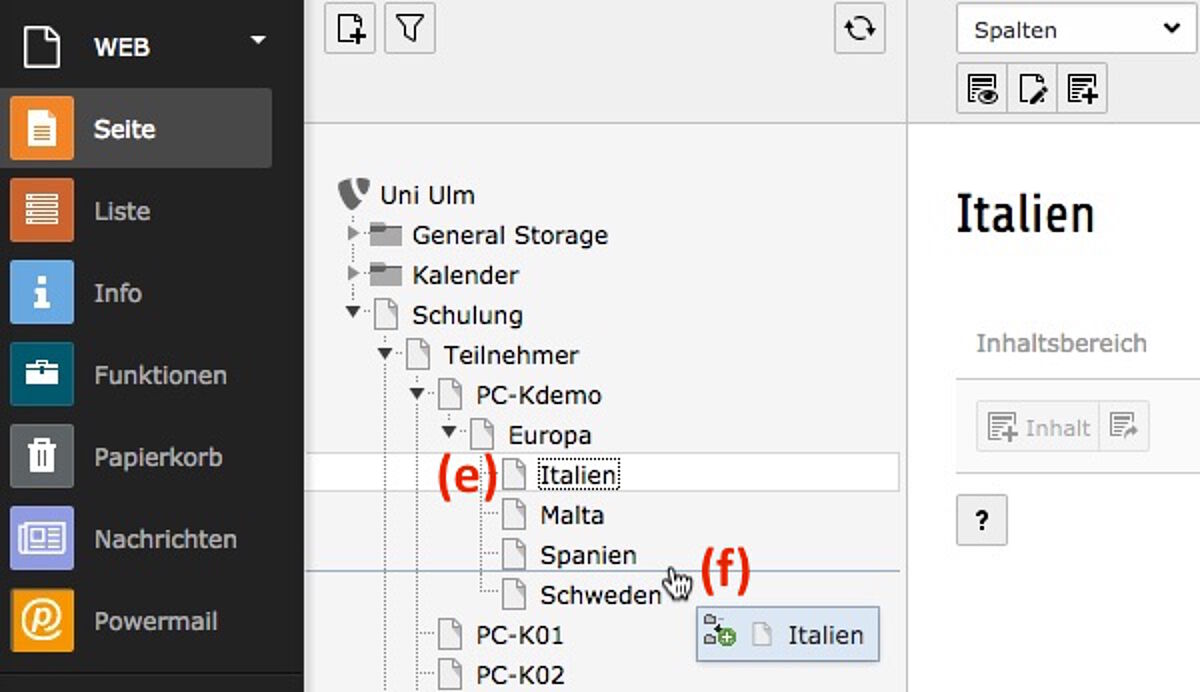Click the Inhalt add content button
The height and width of the screenshot is (692, 1200).
(x=1038, y=428)
